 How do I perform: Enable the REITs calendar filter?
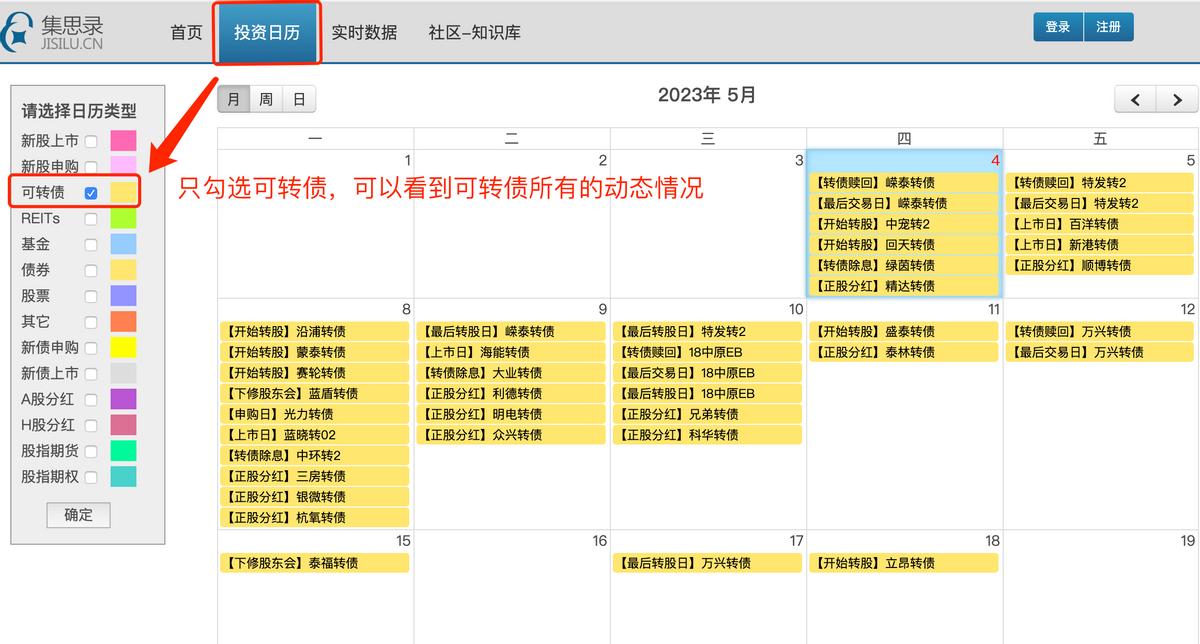(91, 218)
